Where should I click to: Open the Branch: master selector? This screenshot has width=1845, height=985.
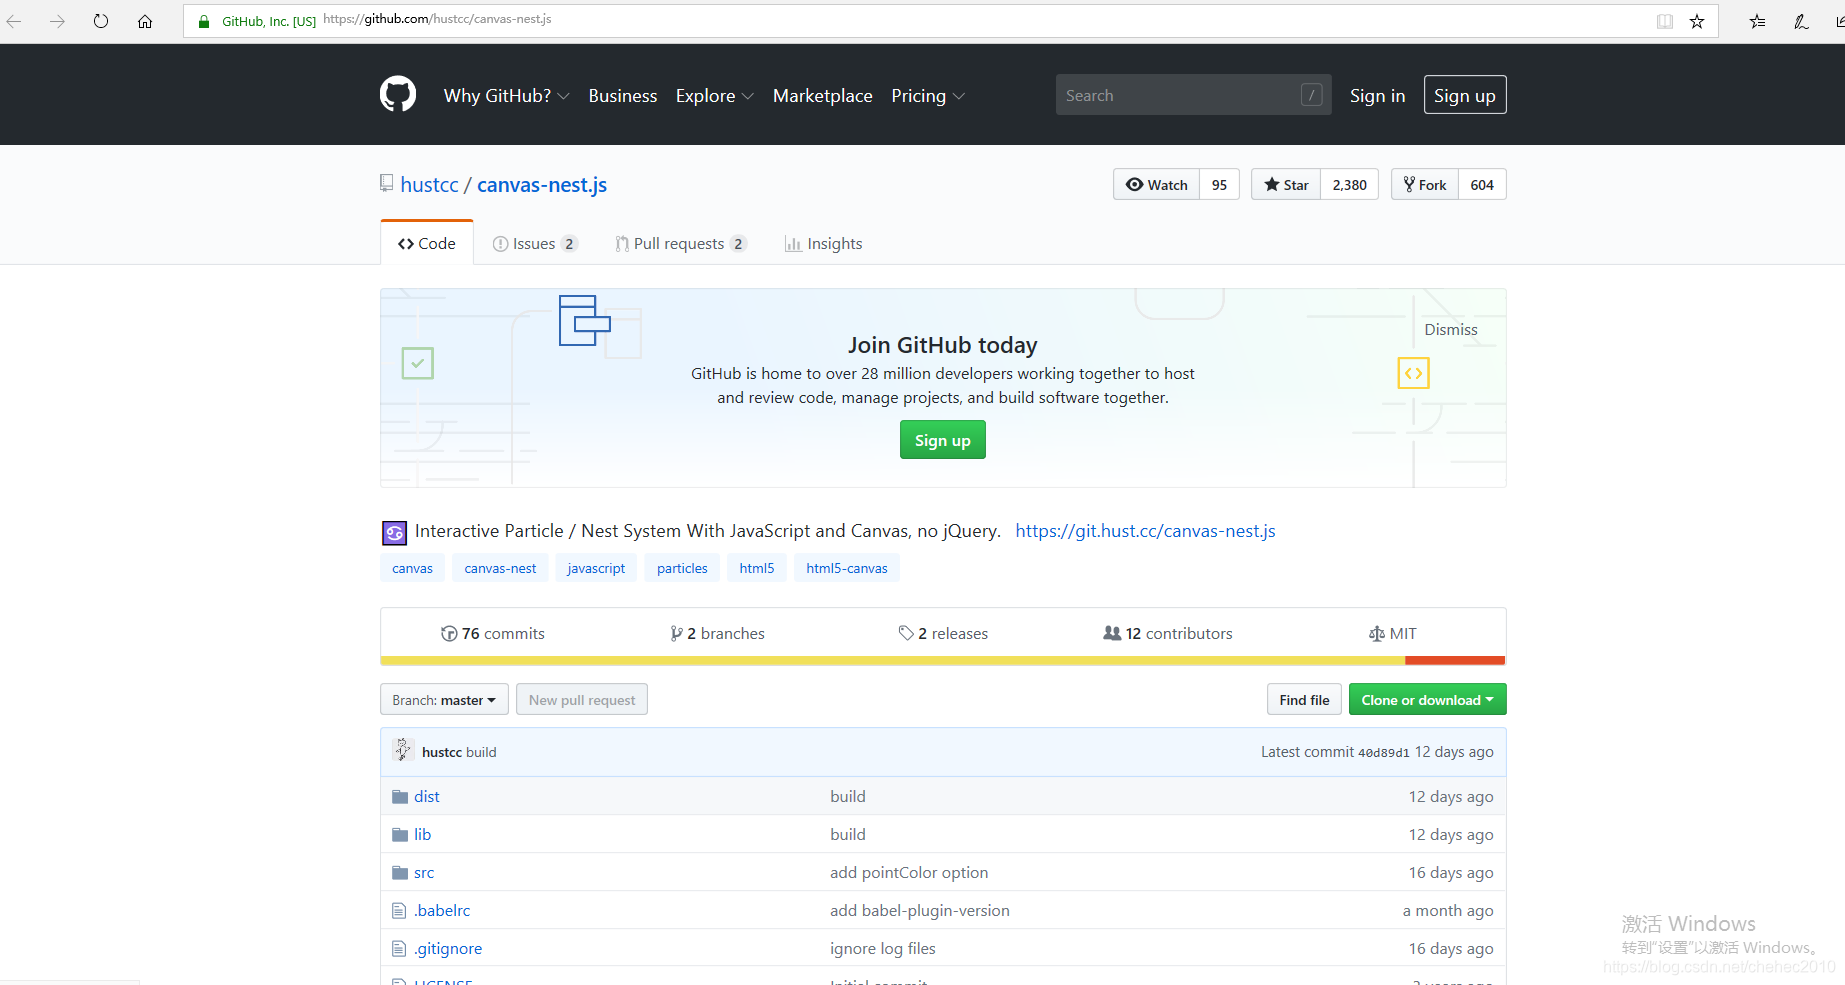(444, 700)
